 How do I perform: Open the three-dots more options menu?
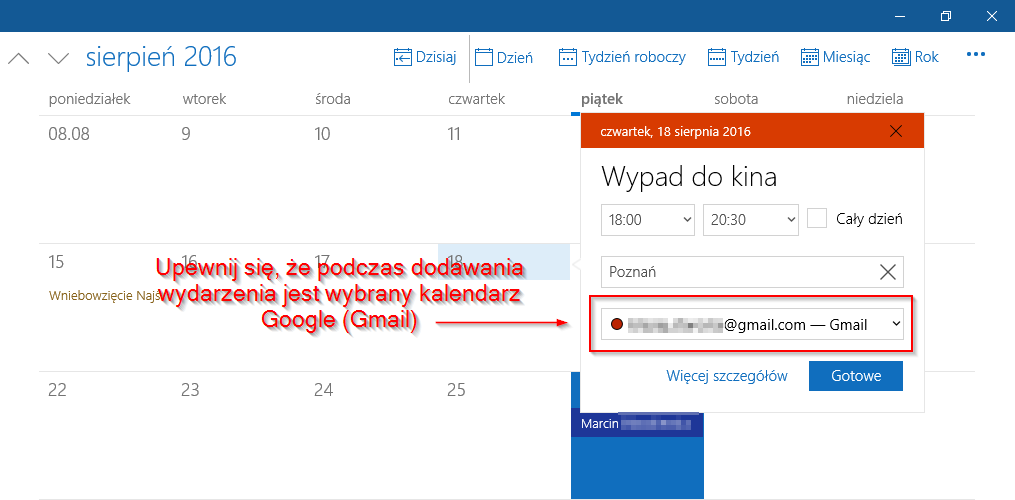976,56
